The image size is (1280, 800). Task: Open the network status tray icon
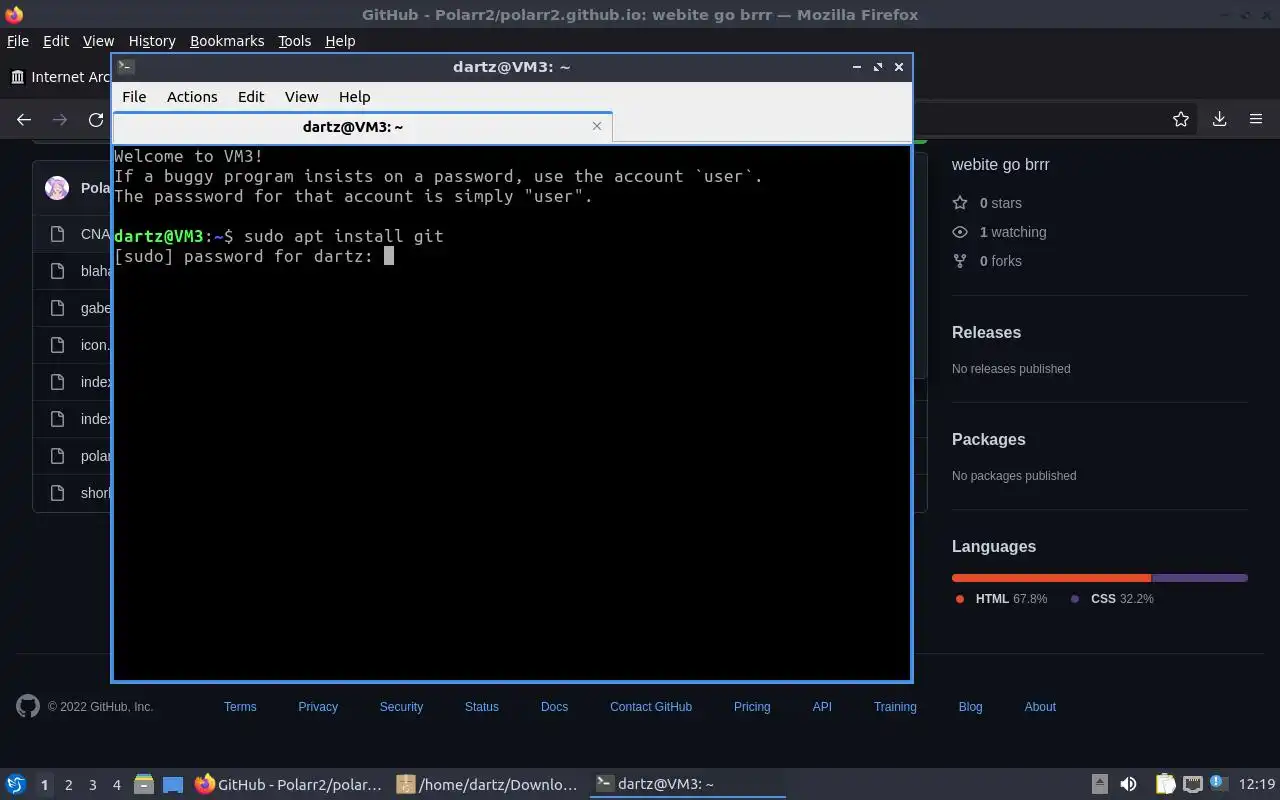1192,784
